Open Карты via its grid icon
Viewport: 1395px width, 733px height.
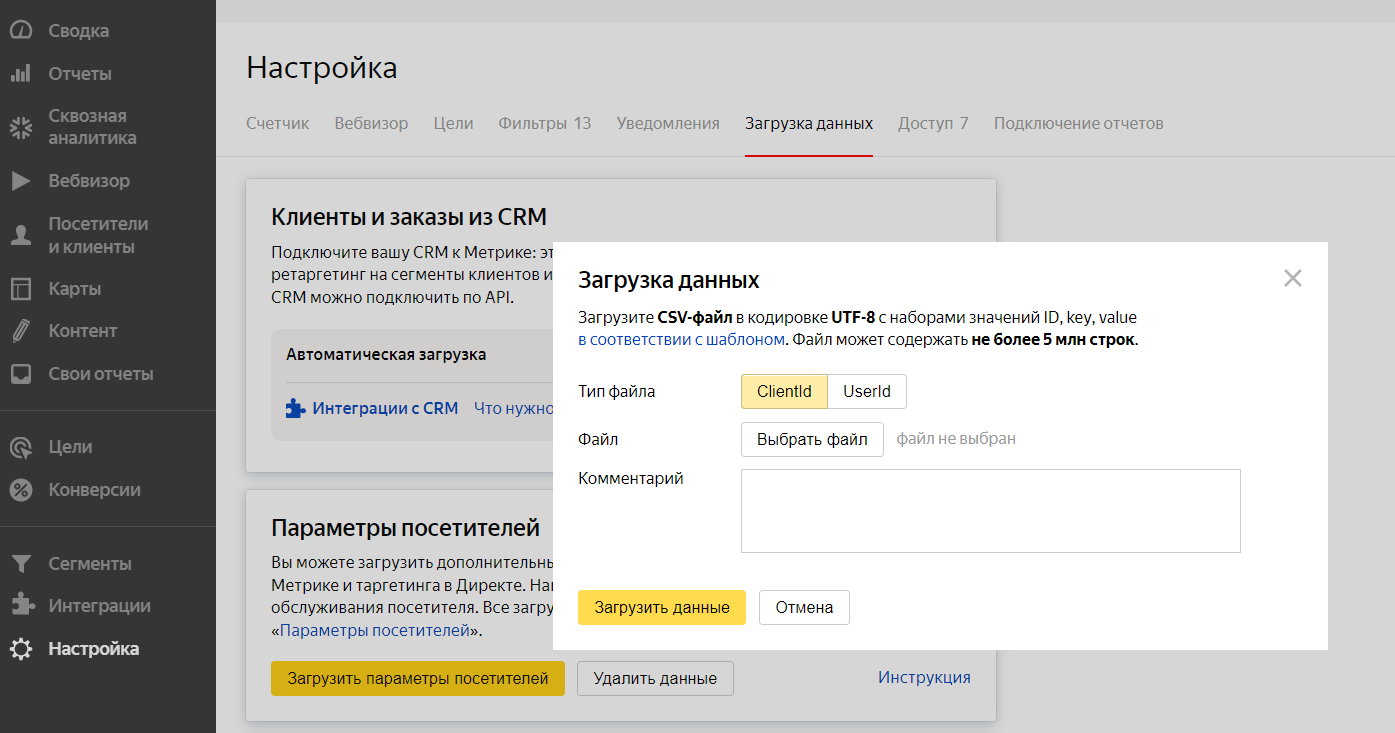(21, 289)
